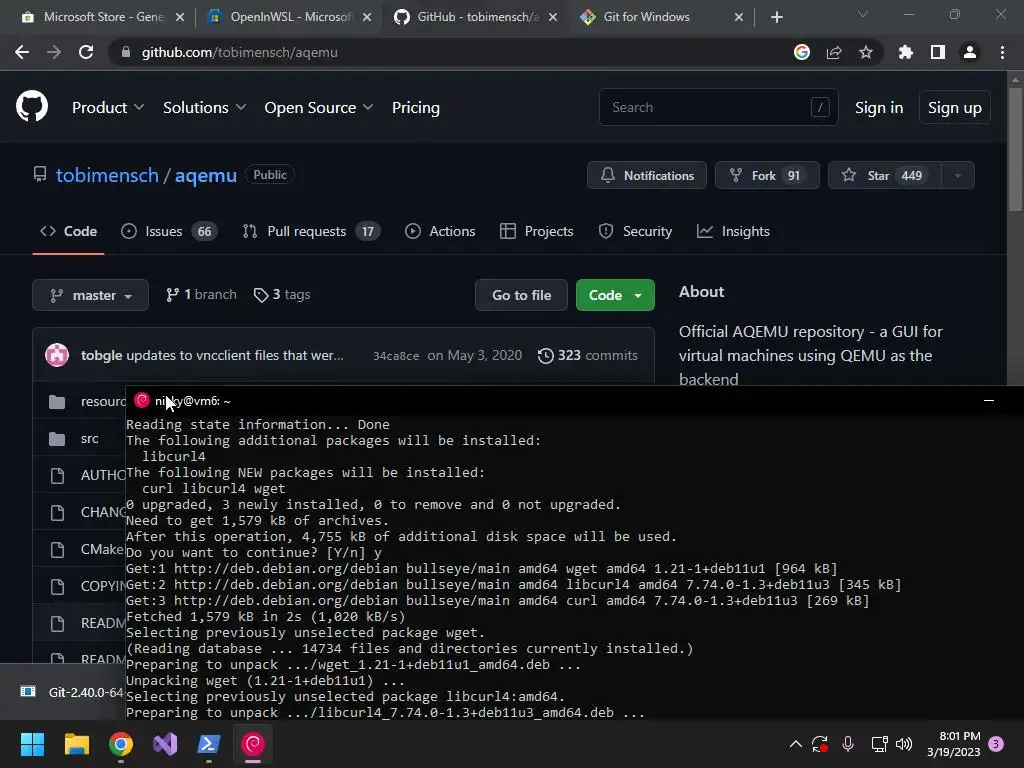1024x768 pixels.
Task: Open the Debian app on taskbar
Action: coord(253,744)
